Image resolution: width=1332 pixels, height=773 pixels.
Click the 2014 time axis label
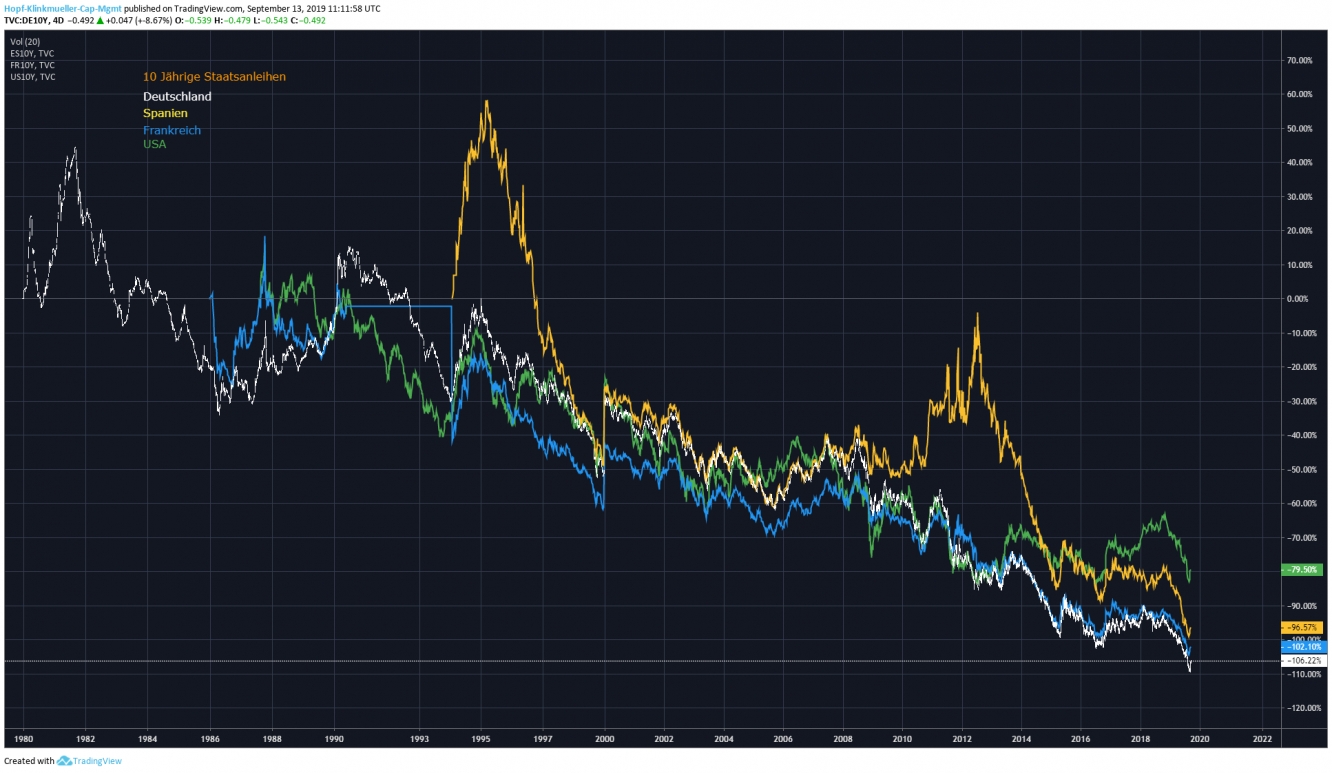pos(1021,739)
